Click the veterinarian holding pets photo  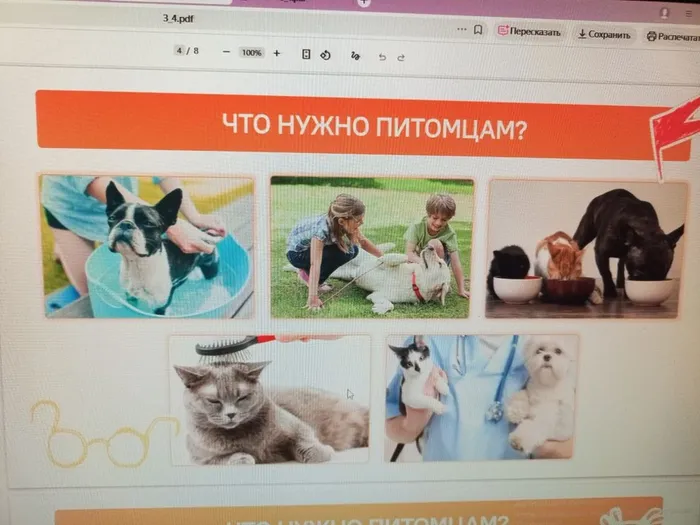481,397
